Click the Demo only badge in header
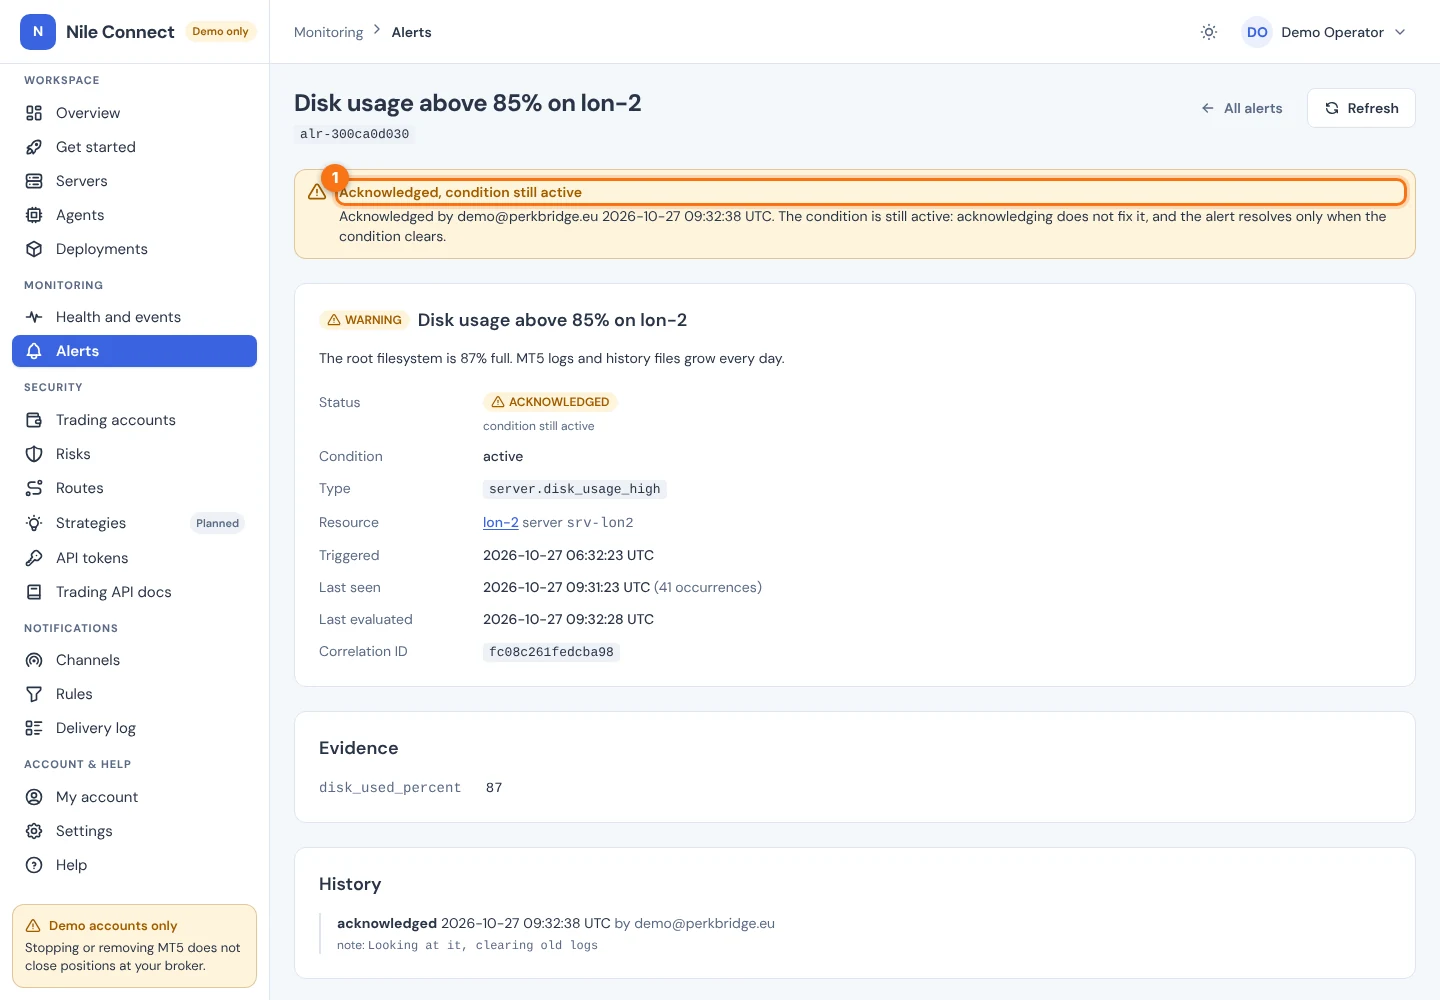The height and width of the screenshot is (1000, 1440). point(220,32)
